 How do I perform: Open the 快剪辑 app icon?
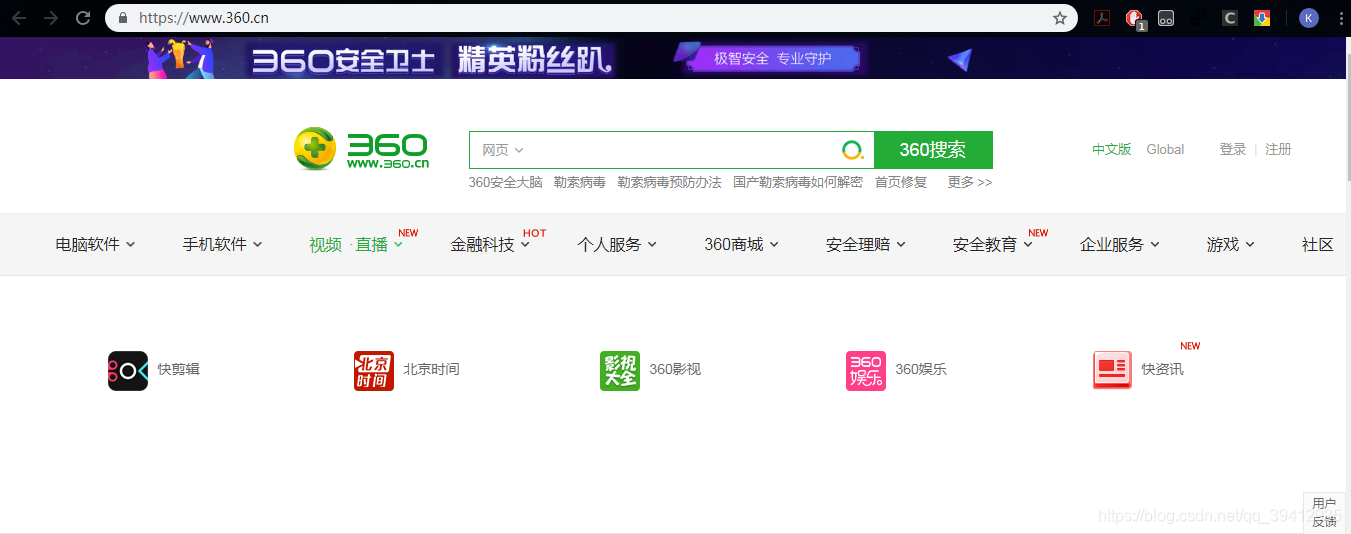point(128,370)
